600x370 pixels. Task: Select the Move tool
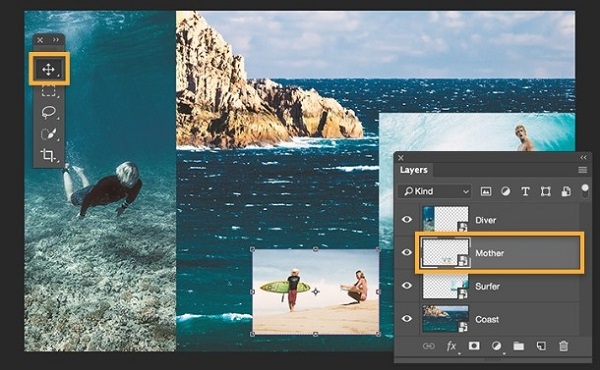(x=49, y=70)
